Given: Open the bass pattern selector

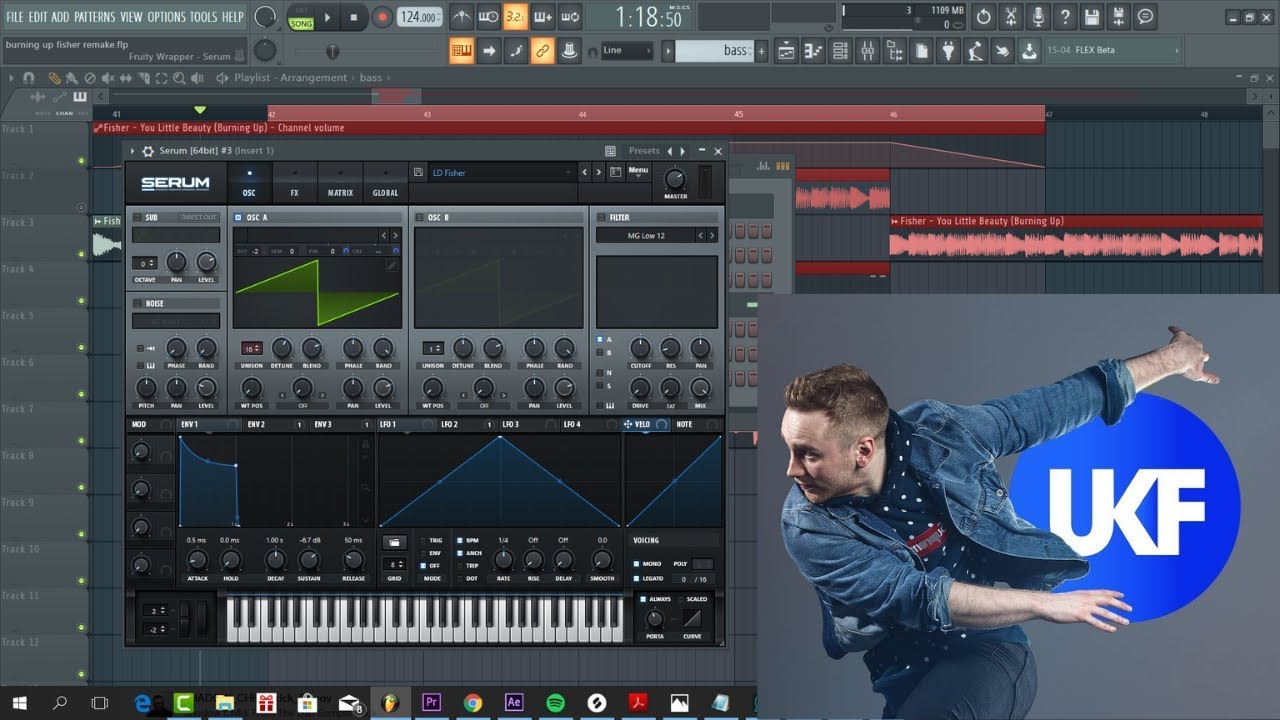Looking at the screenshot, I should coord(714,50).
